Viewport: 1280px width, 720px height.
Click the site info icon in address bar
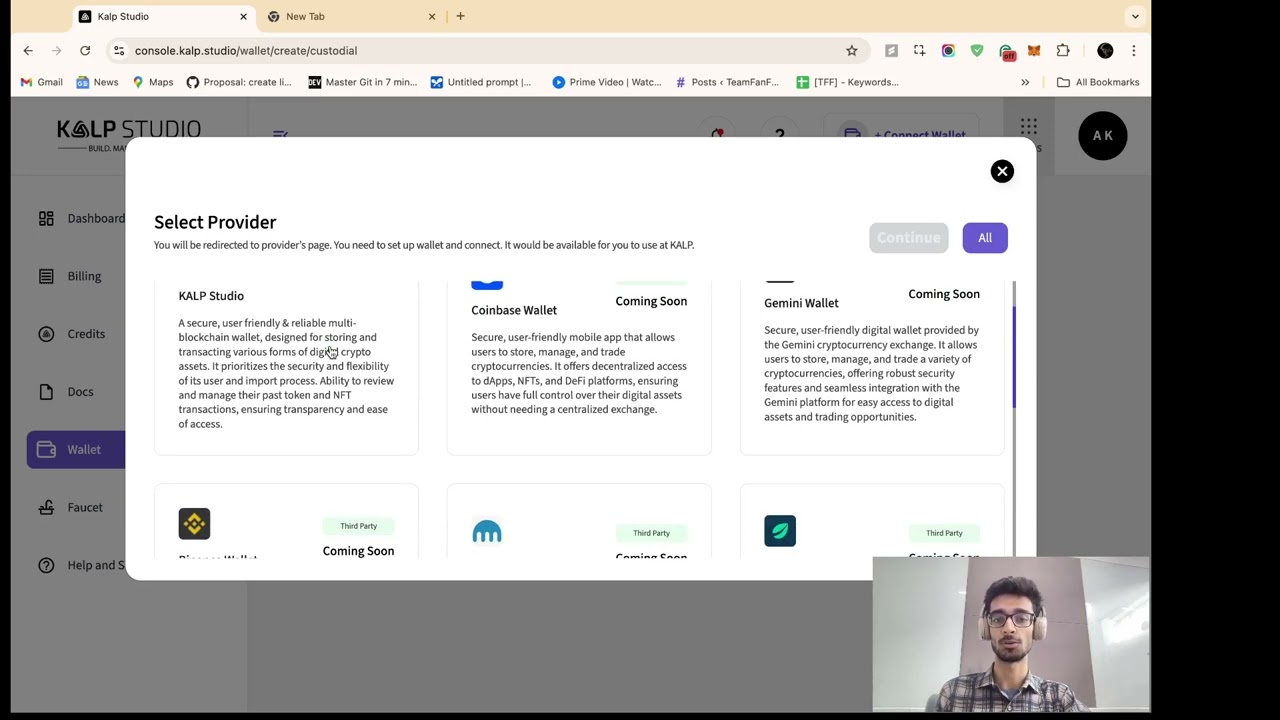click(119, 50)
